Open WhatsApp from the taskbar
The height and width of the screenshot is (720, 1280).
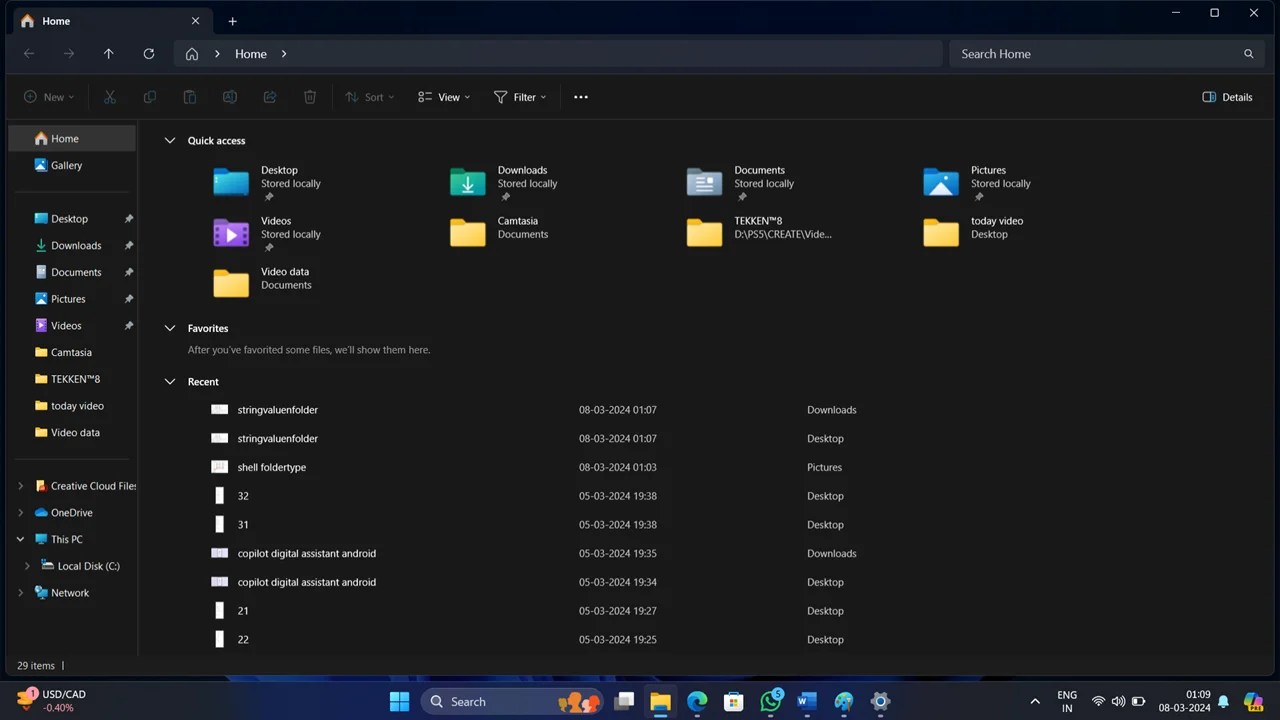tap(771, 701)
